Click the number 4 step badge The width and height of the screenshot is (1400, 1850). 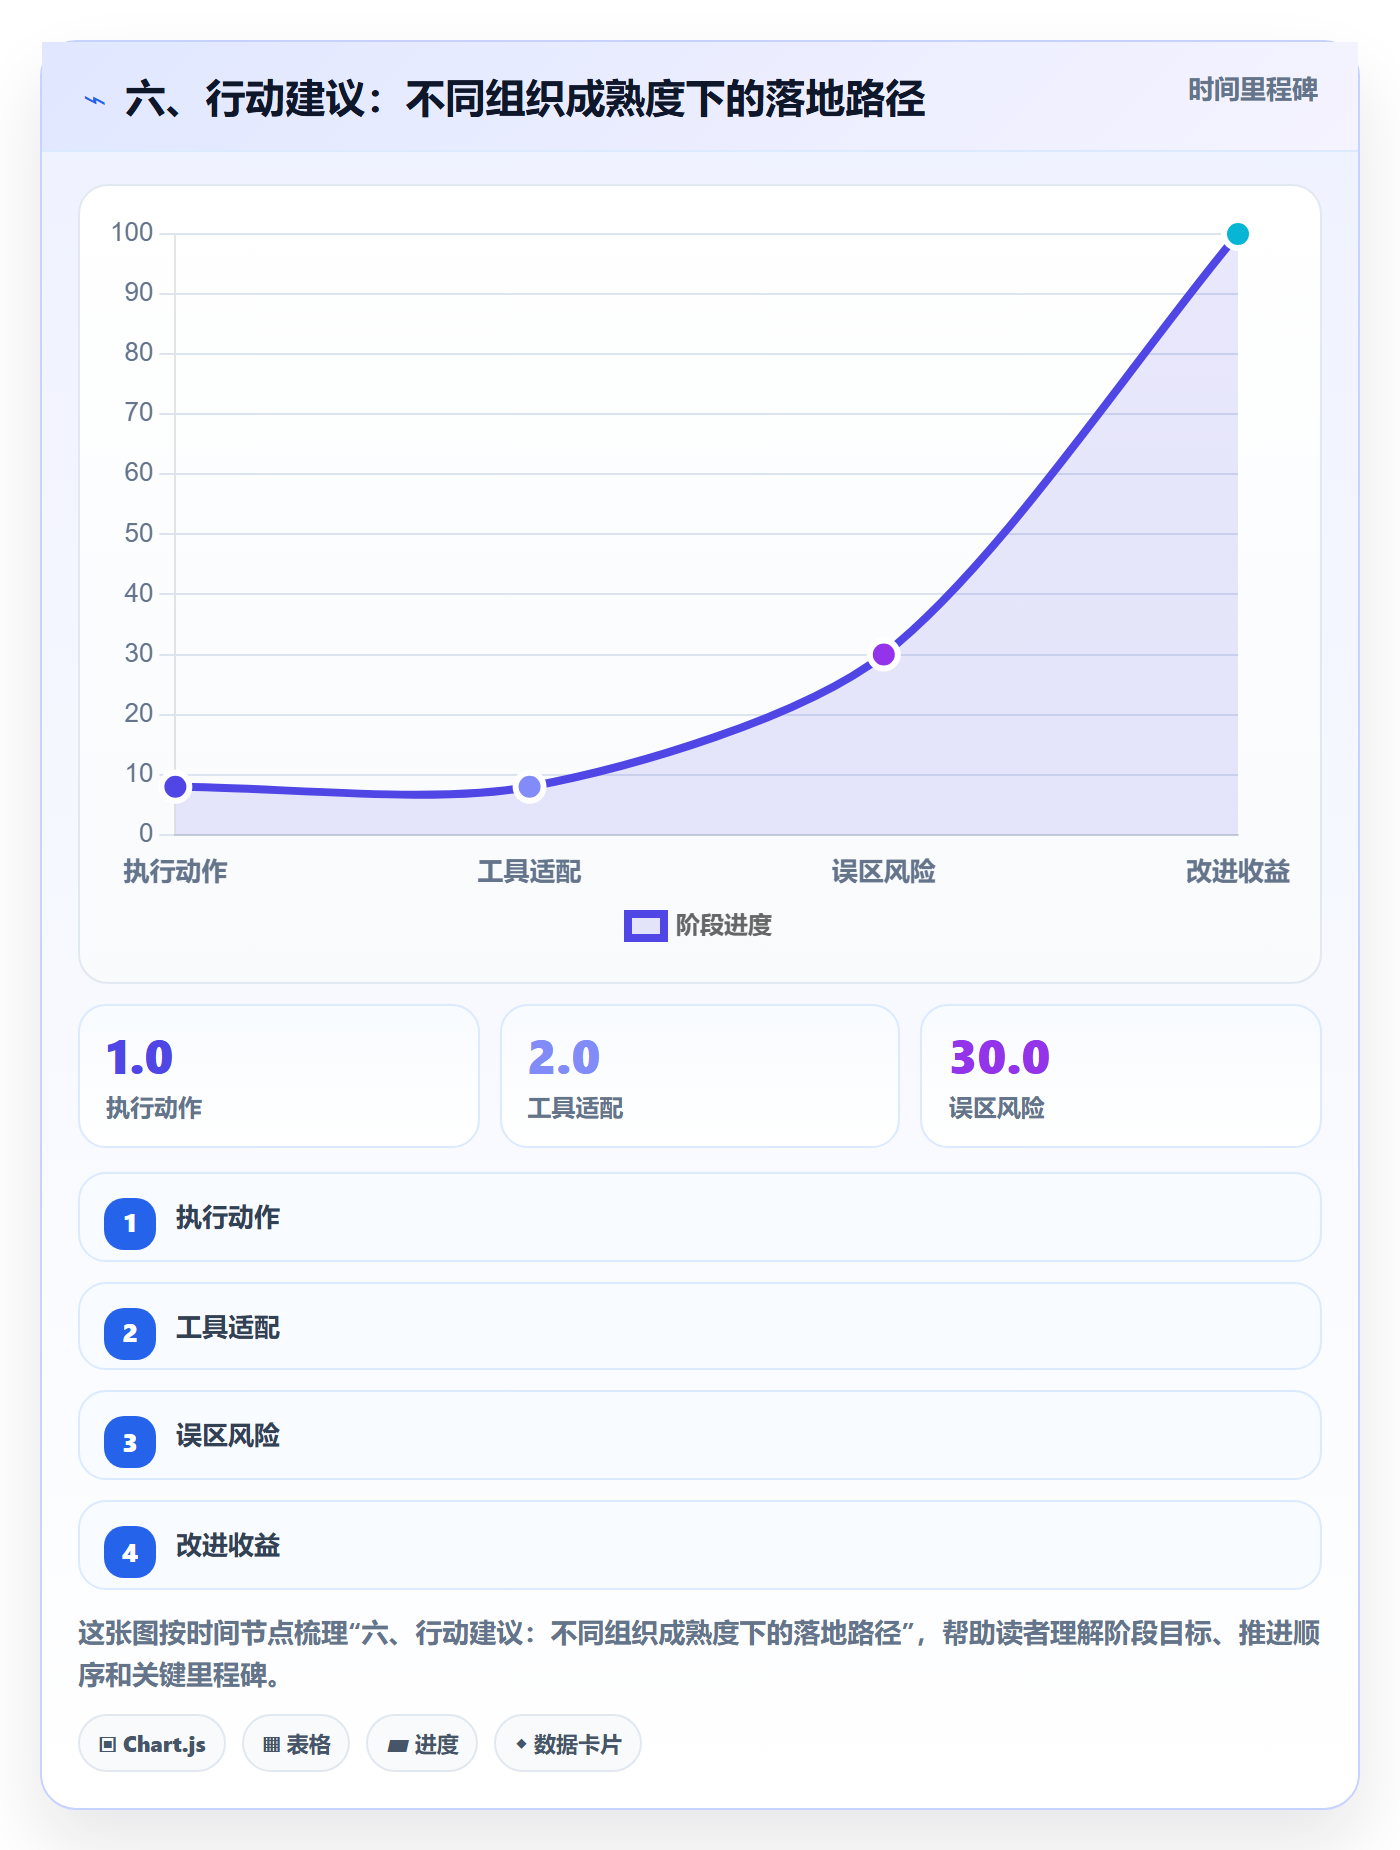point(130,1552)
